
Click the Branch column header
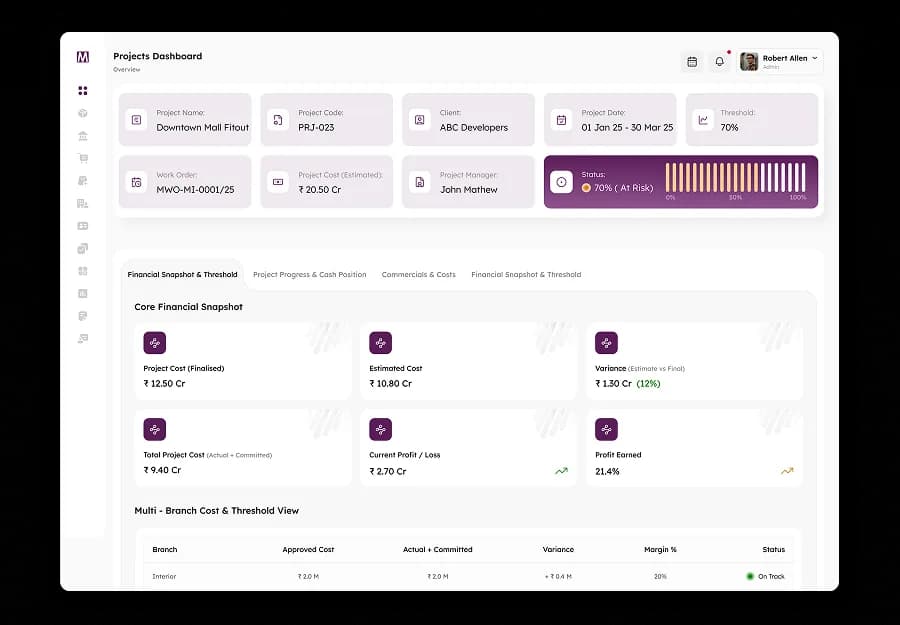(x=165, y=549)
